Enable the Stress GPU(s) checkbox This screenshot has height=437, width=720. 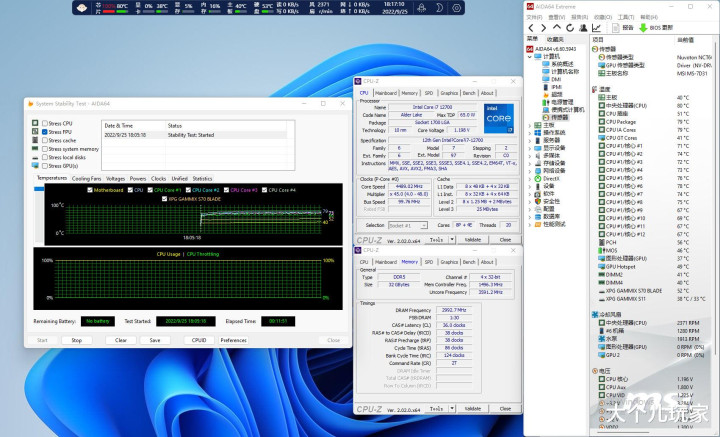point(45,166)
